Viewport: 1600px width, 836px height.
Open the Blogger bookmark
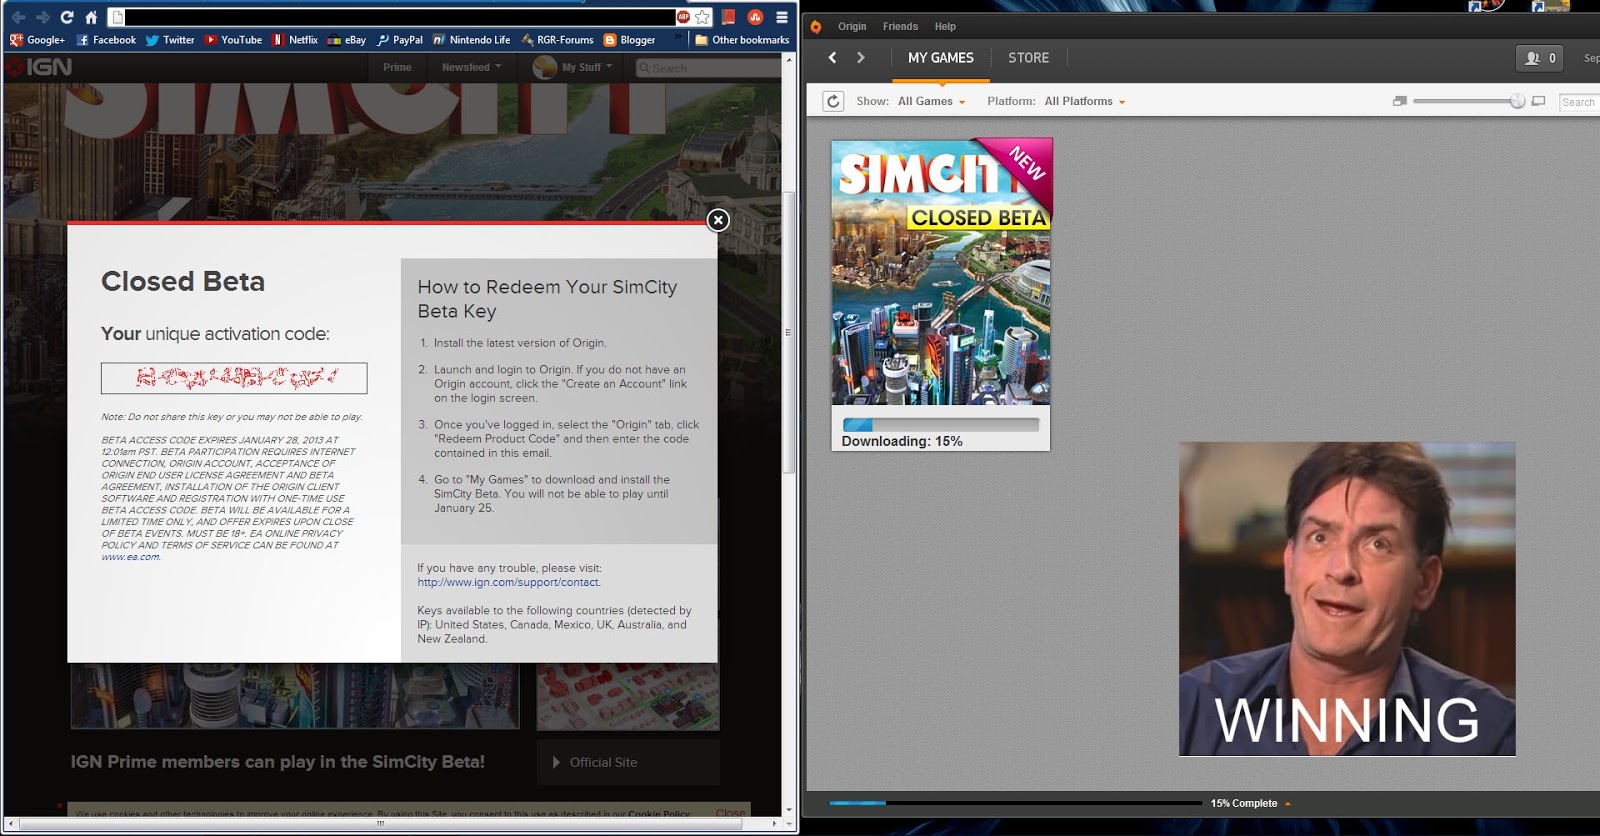pos(629,40)
